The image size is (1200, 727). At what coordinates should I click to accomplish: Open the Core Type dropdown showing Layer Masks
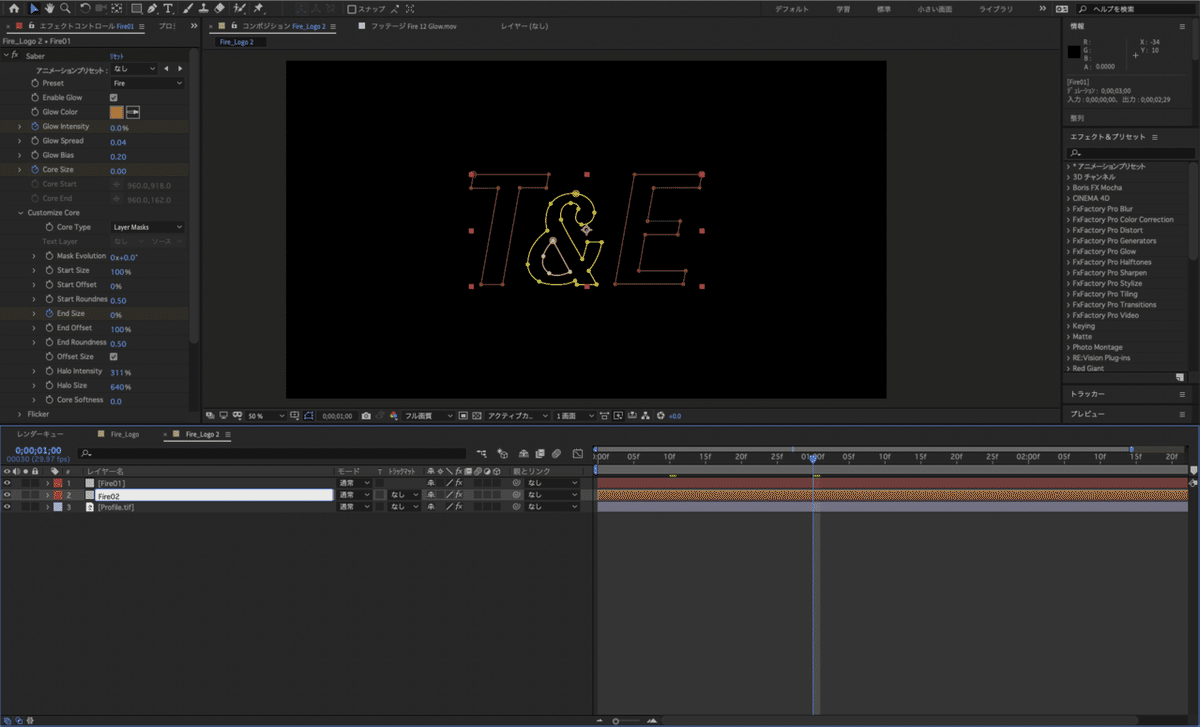(x=146, y=227)
